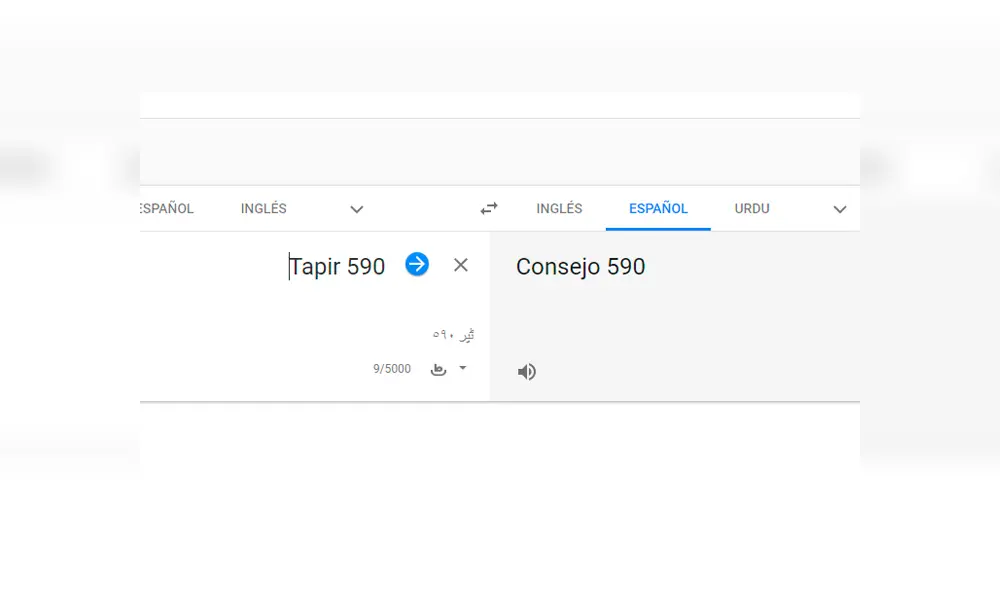1000x590 pixels.
Task: Swap the source and target languages
Action: (x=489, y=208)
